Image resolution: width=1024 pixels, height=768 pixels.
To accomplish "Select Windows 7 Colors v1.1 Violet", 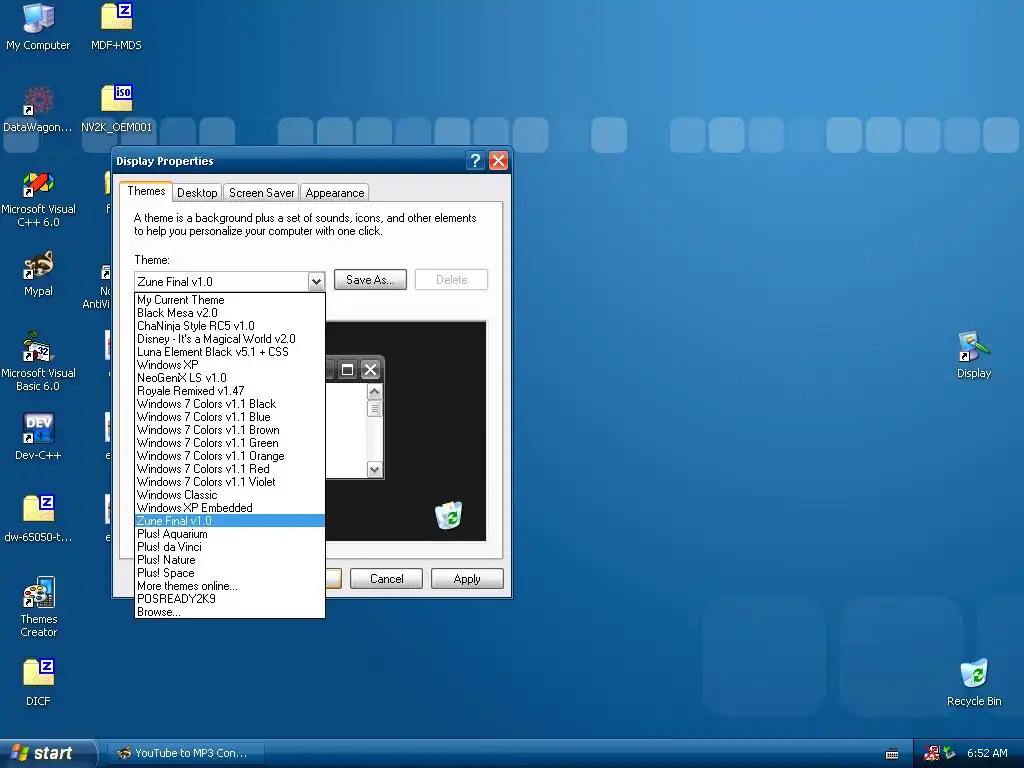I will pyautogui.click(x=230, y=482).
